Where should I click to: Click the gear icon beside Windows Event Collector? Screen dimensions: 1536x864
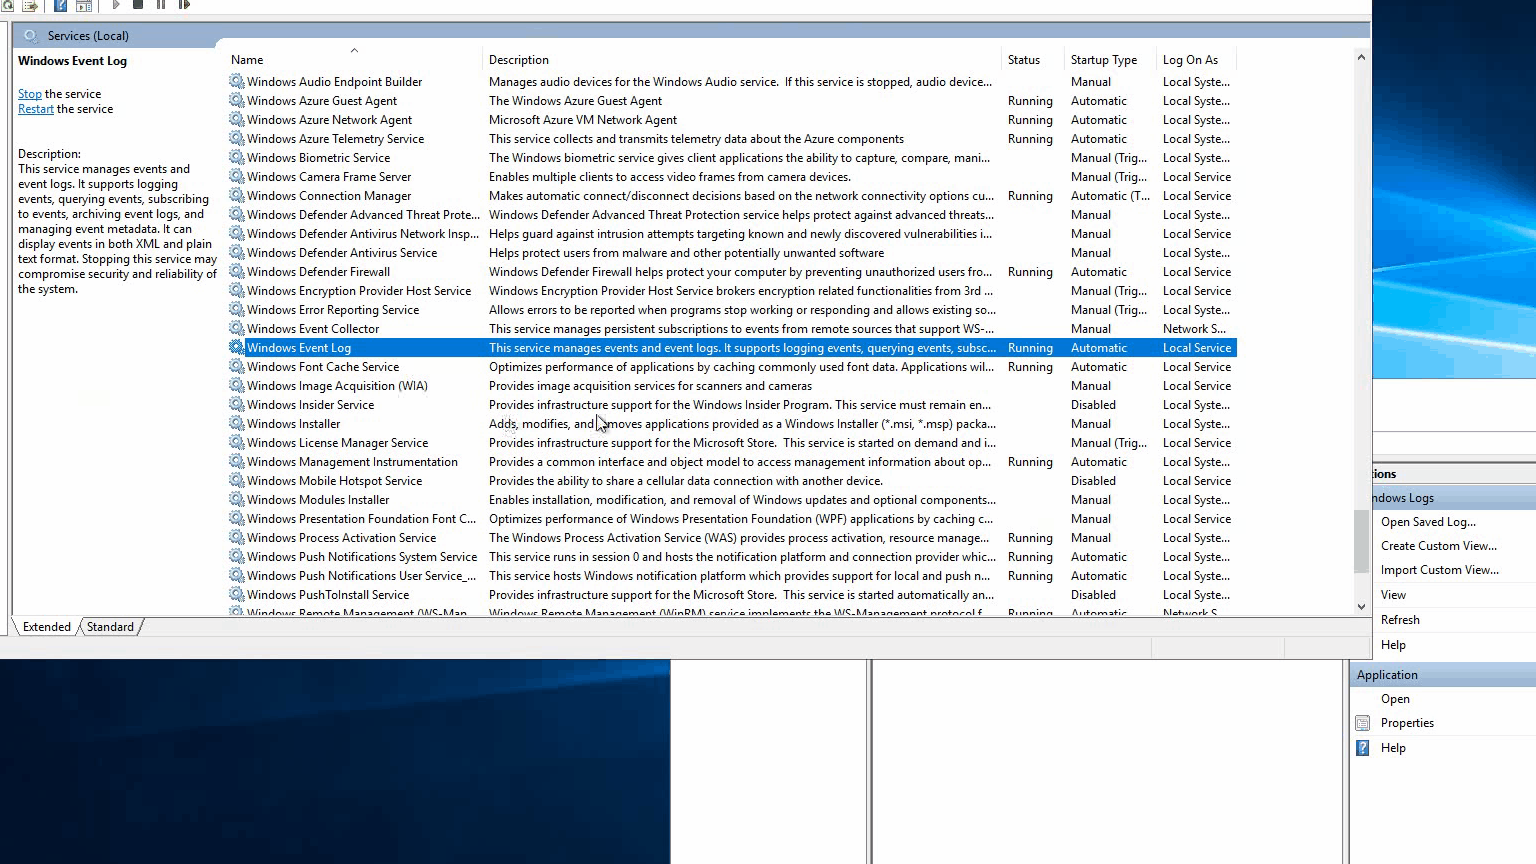(x=237, y=328)
